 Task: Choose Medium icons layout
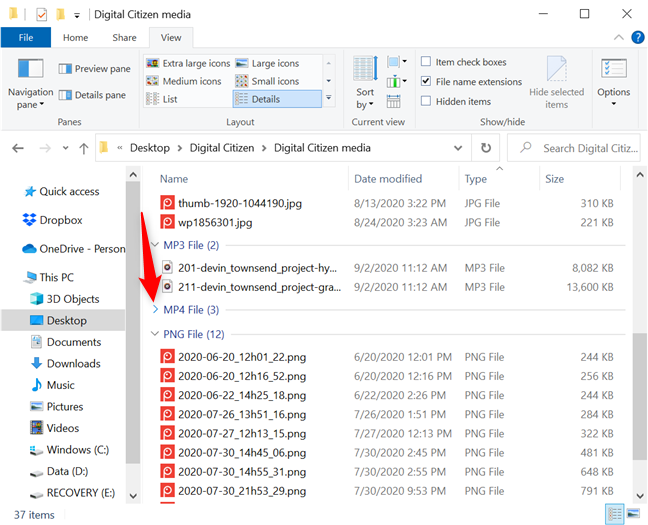pyautogui.click(x=184, y=81)
